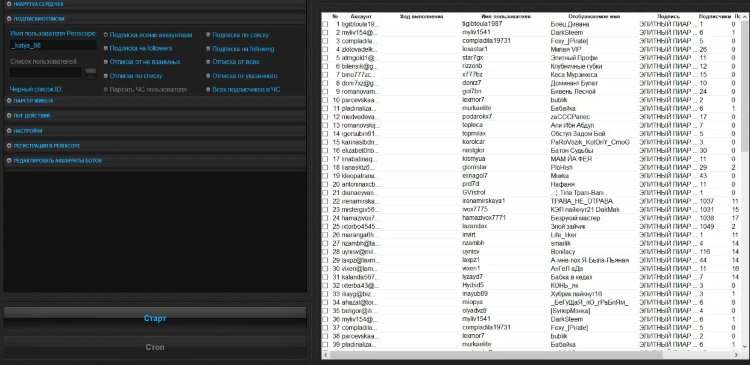This screenshot has height=365, width=750.
Task: Check the box for account row 1
Action: click(x=325, y=24)
